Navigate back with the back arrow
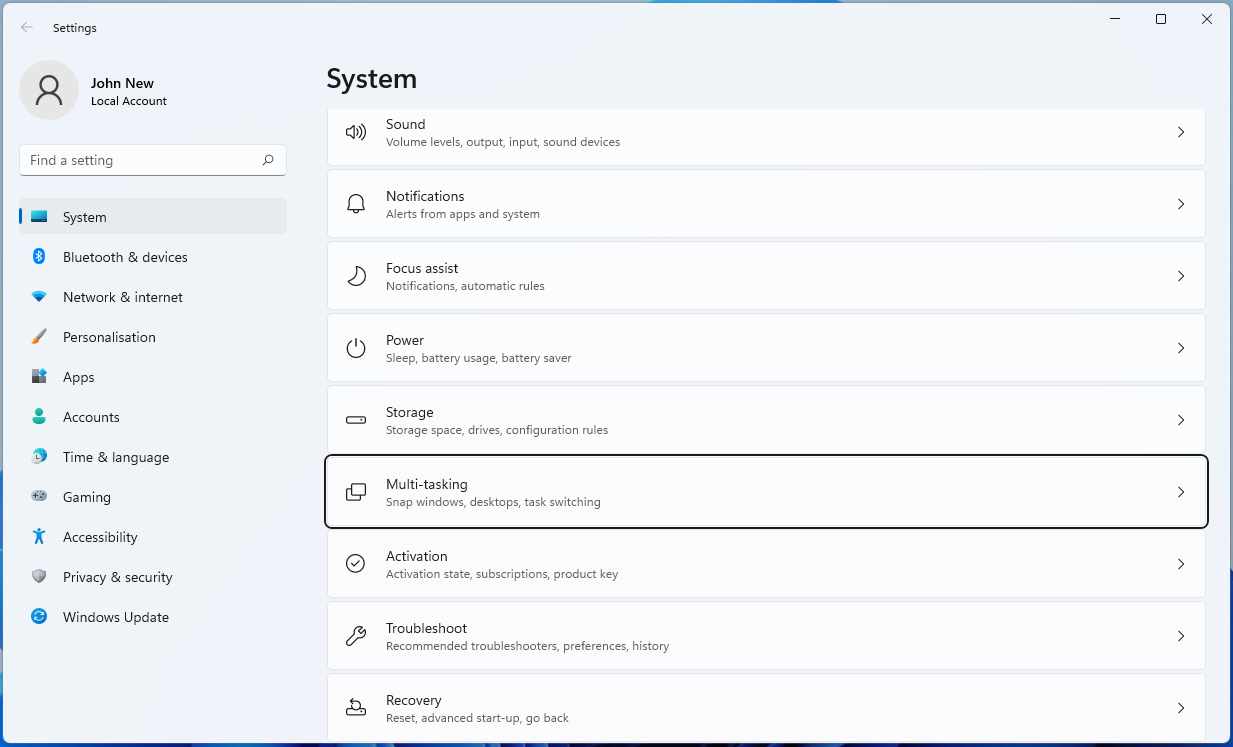 coord(27,28)
